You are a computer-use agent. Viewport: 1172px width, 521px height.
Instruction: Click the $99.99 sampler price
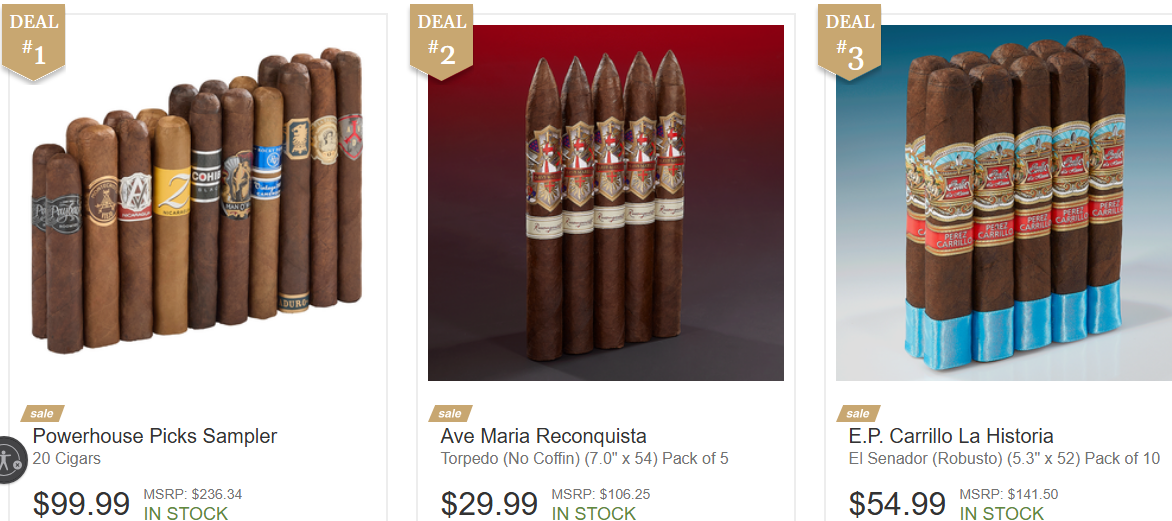(x=81, y=504)
